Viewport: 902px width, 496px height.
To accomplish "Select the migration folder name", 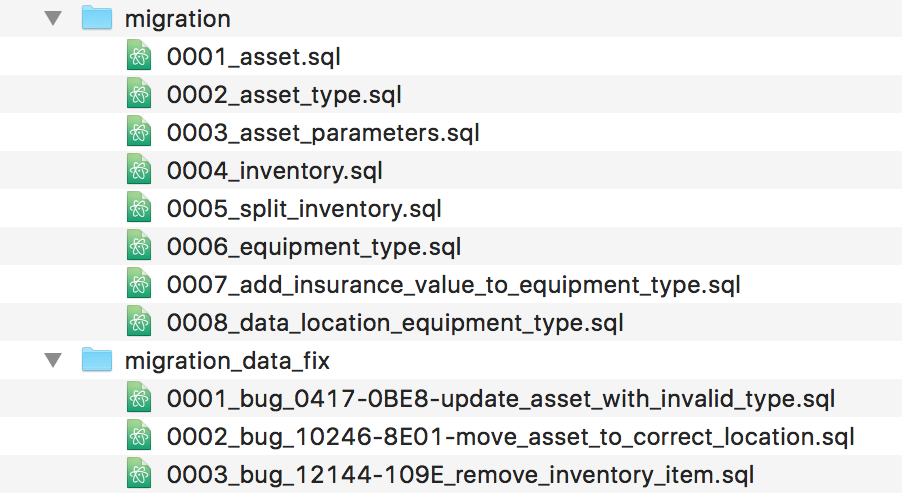I will [x=177, y=19].
